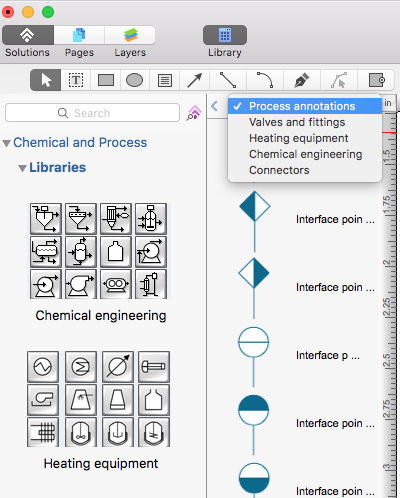
Task: Choose Valves and fittings library
Action: point(305,122)
